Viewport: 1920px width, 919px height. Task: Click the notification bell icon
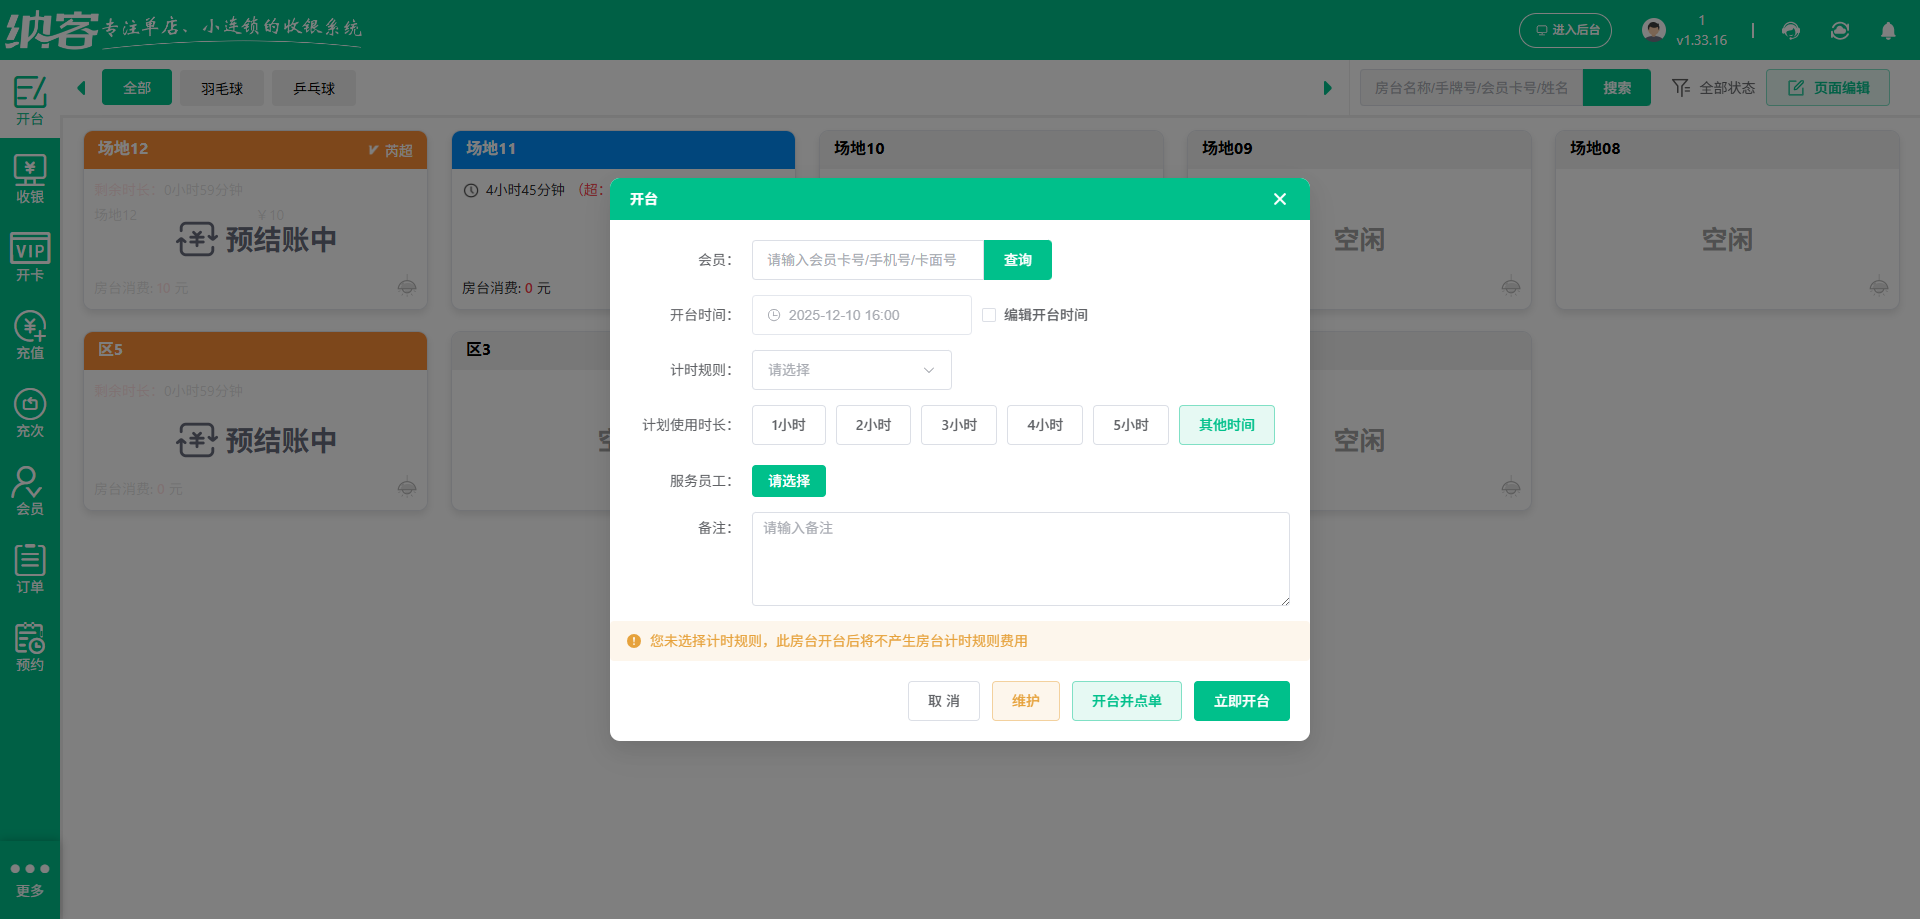[1888, 31]
